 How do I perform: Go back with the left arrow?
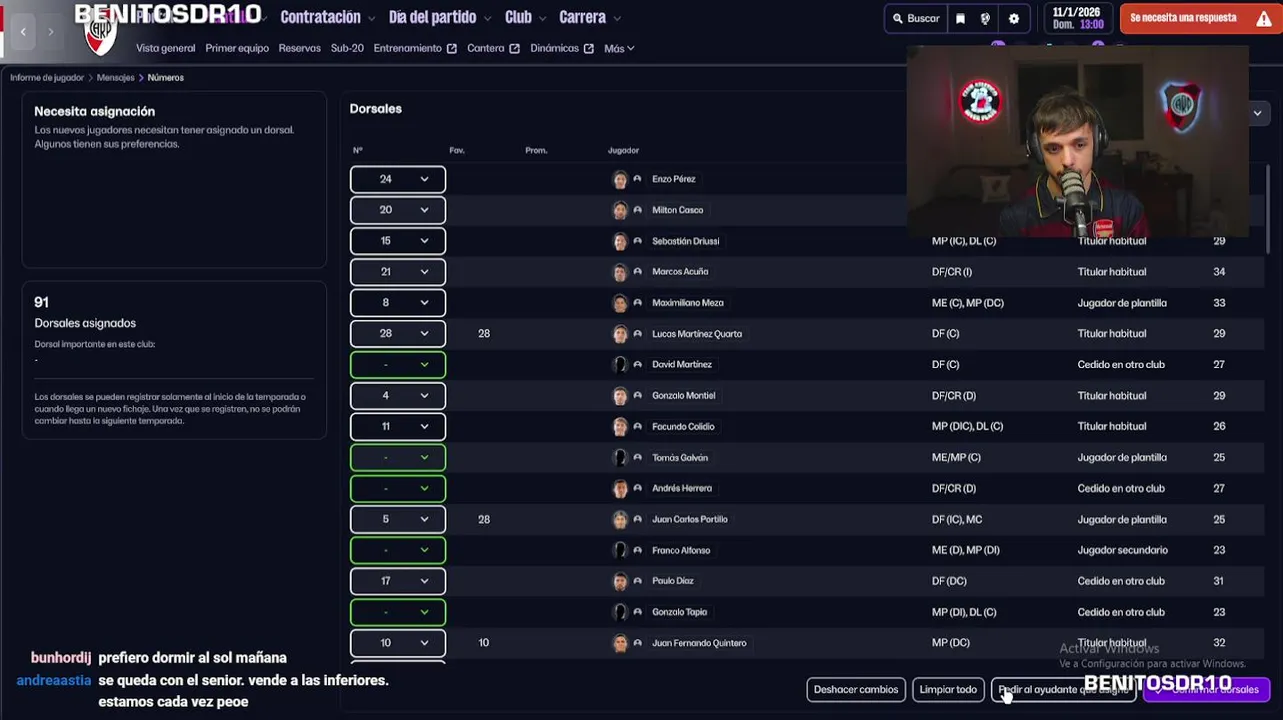pos(23,32)
